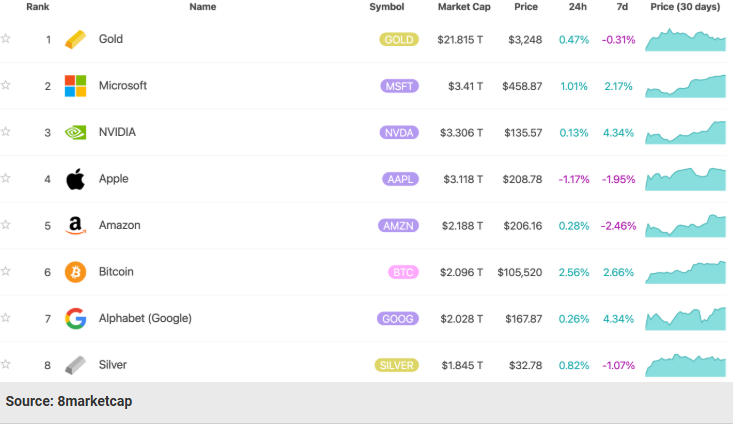Image resolution: width=733 pixels, height=424 pixels.
Task: Open the Amazon asset link
Action: pyautogui.click(x=120, y=225)
